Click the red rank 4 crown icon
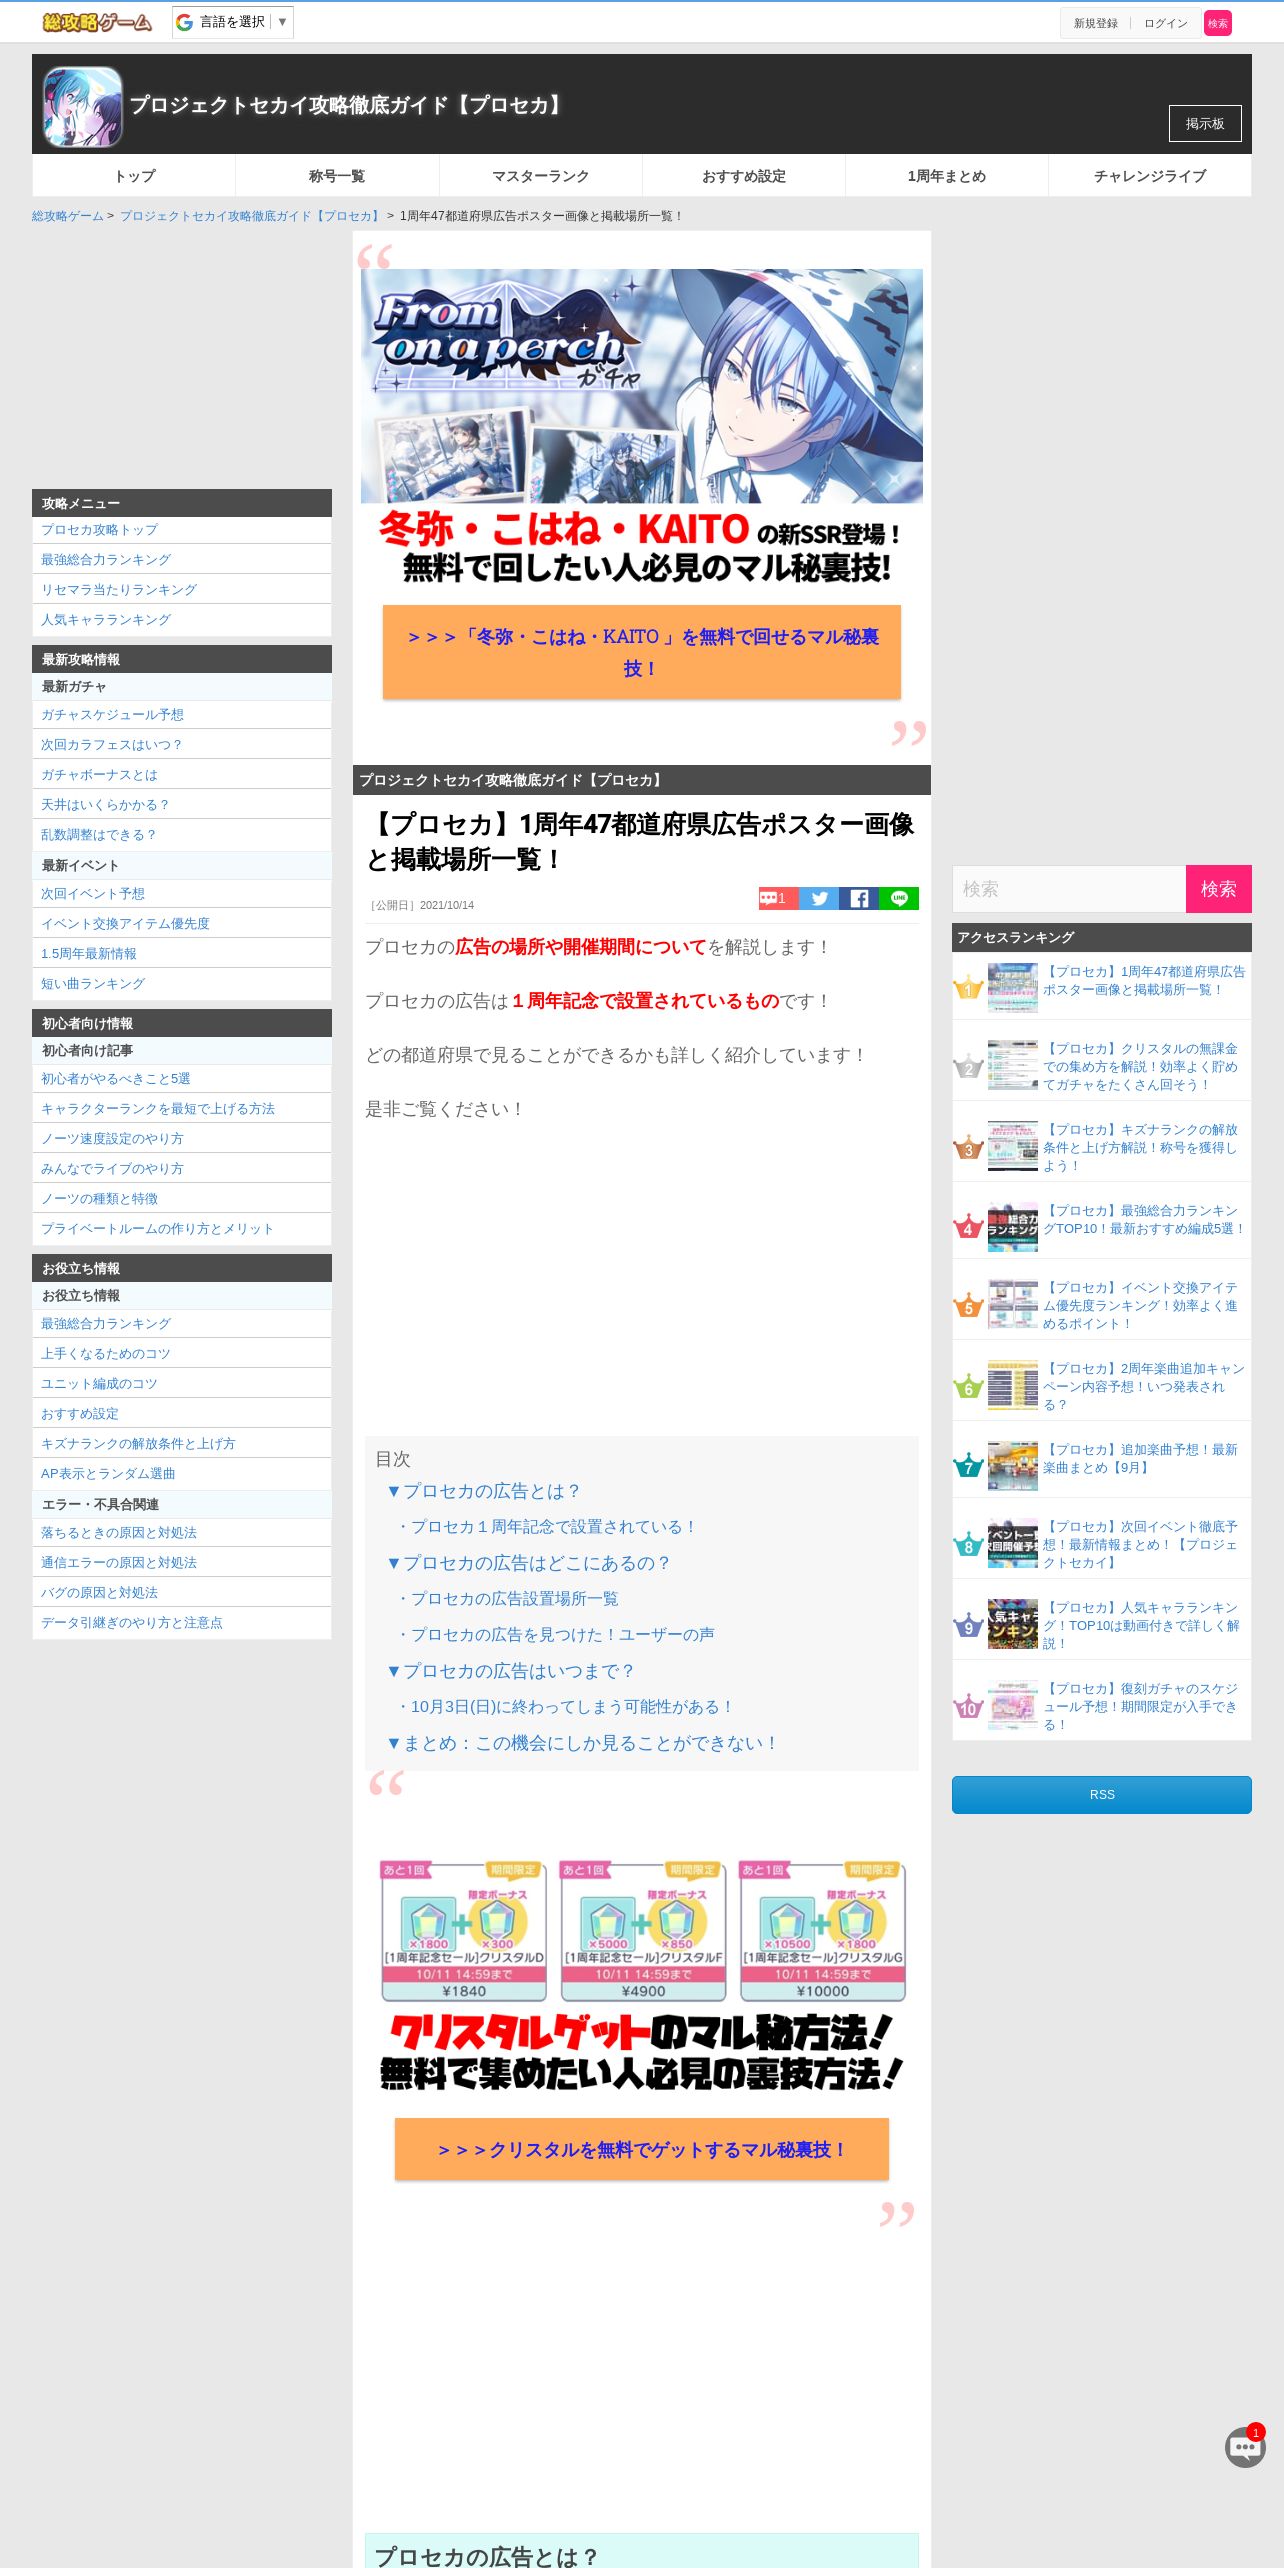The height and width of the screenshot is (2568, 1284). coord(968,1227)
